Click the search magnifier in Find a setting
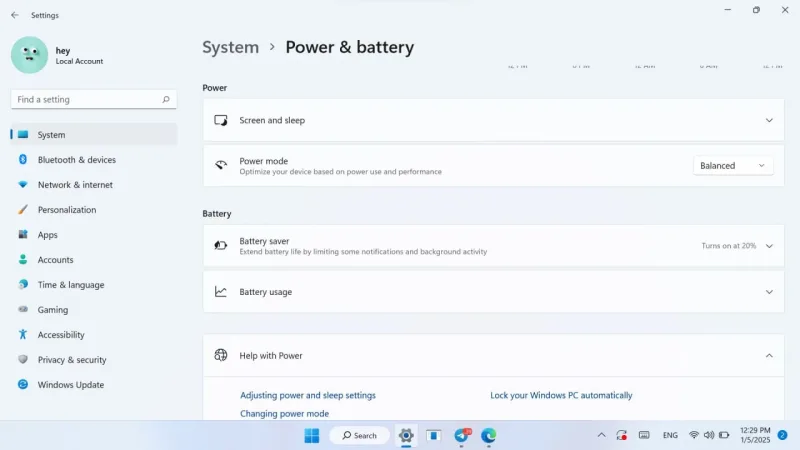This screenshot has width=800, height=450. click(166, 99)
